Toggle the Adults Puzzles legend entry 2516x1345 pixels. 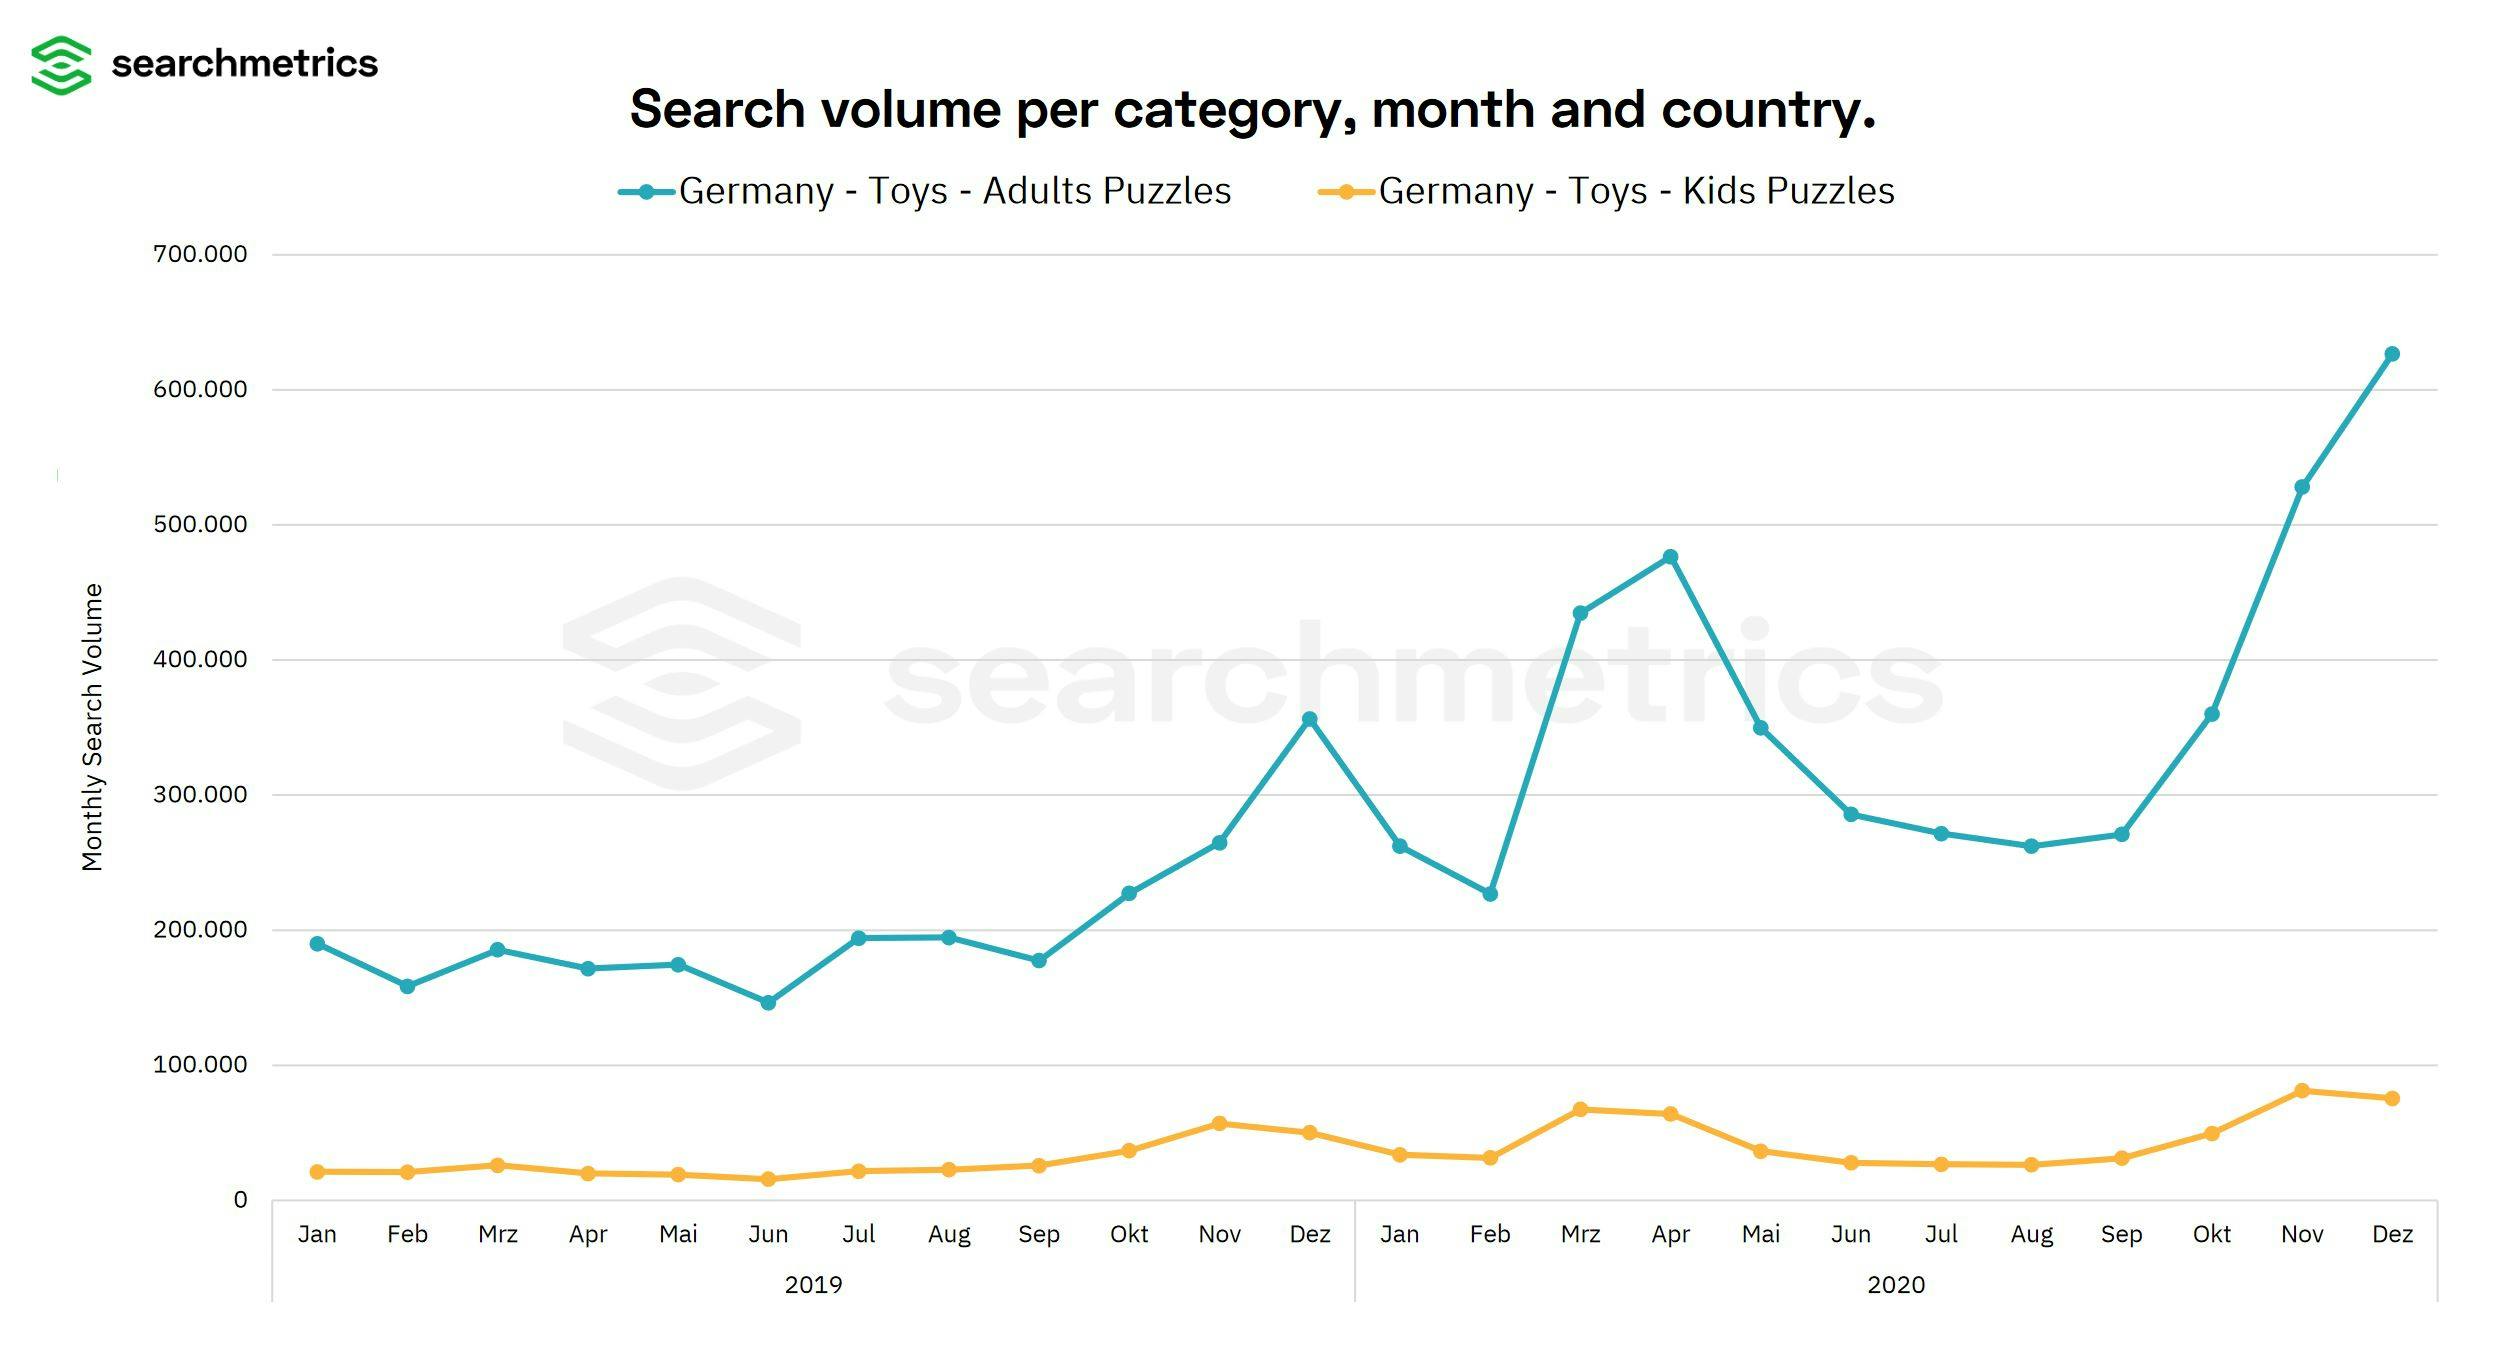(x=953, y=191)
